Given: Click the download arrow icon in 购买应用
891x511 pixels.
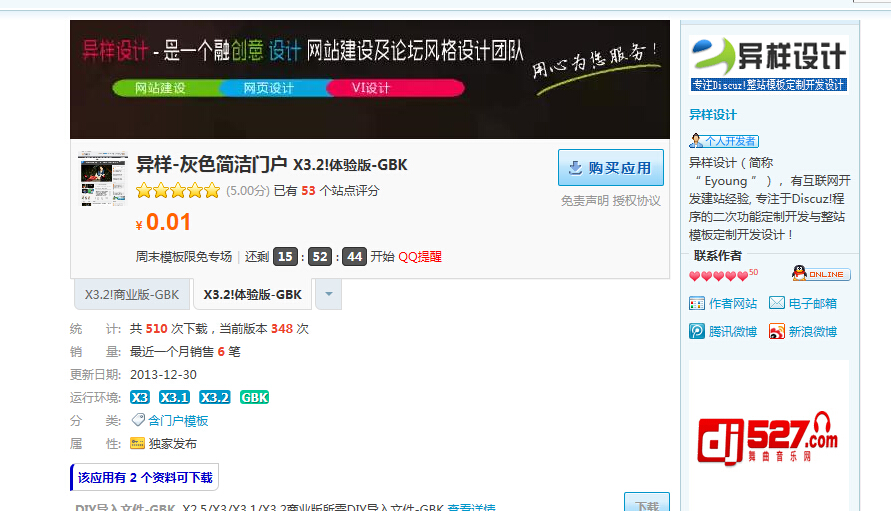Looking at the screenshot, I should [x=575, y=168].
